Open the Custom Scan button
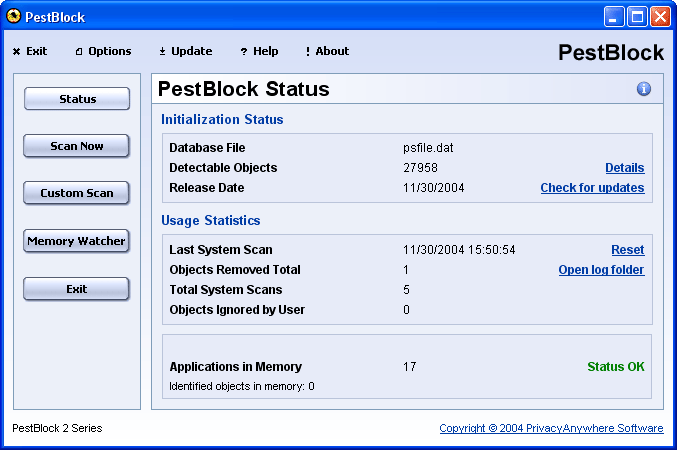Screen dimensions: 677x450 click(76, 193)
